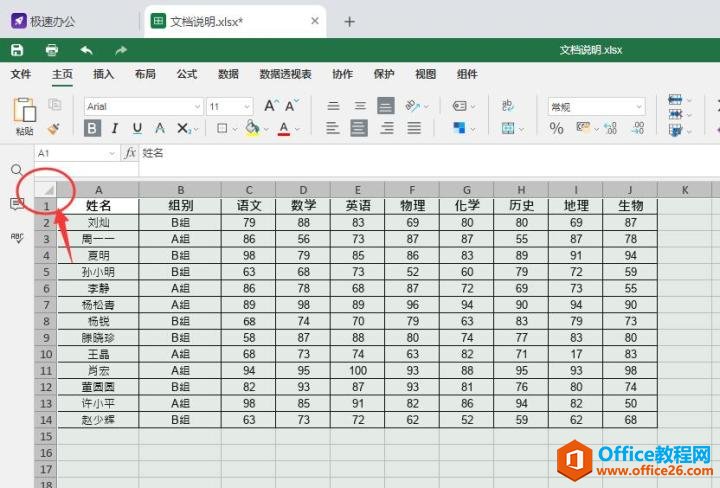Click the undo arrow icon

coord(86,50)
